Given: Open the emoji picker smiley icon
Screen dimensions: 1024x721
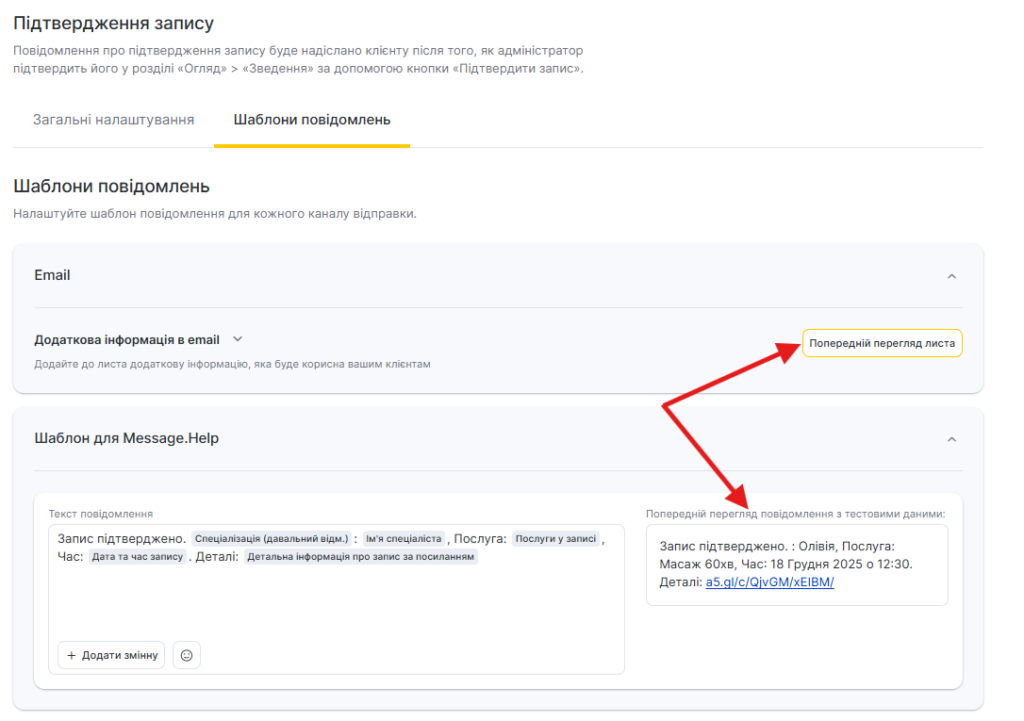Looking at the screenshot, I should click(x=186, y=655).
